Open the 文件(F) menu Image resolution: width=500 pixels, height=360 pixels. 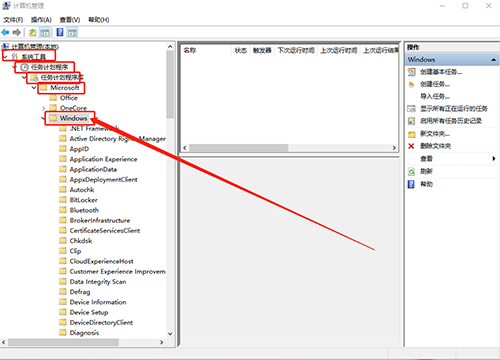(x=13, y=20)
